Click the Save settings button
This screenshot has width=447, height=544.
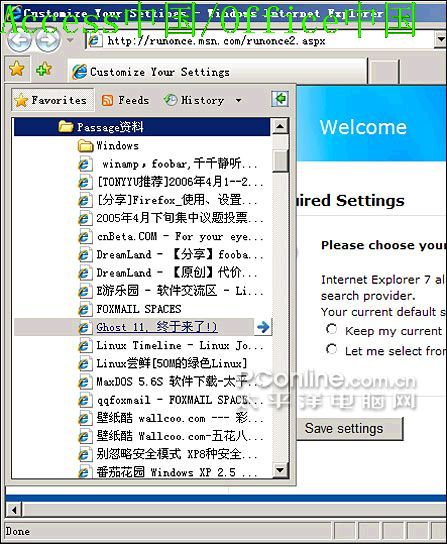[x=349, y=429]
